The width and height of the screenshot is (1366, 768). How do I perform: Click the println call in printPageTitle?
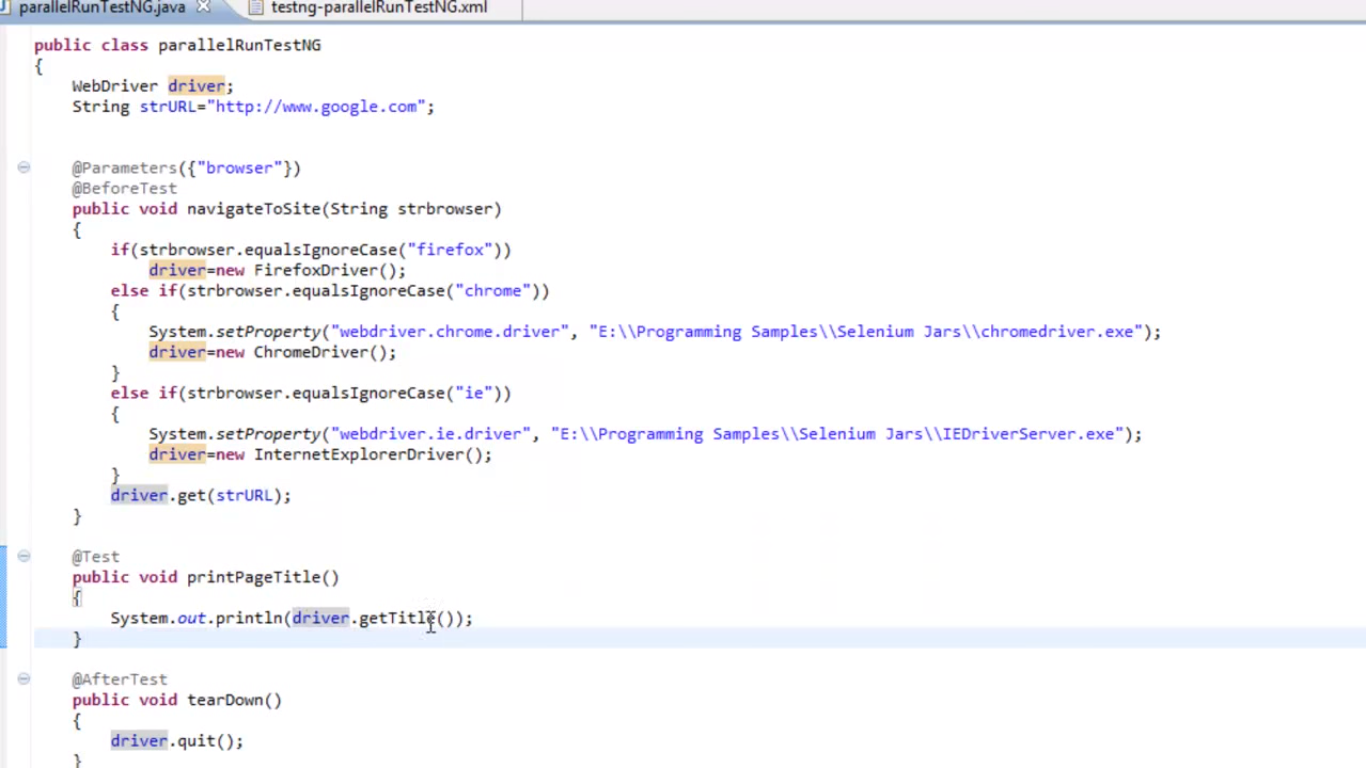[249, 618]
